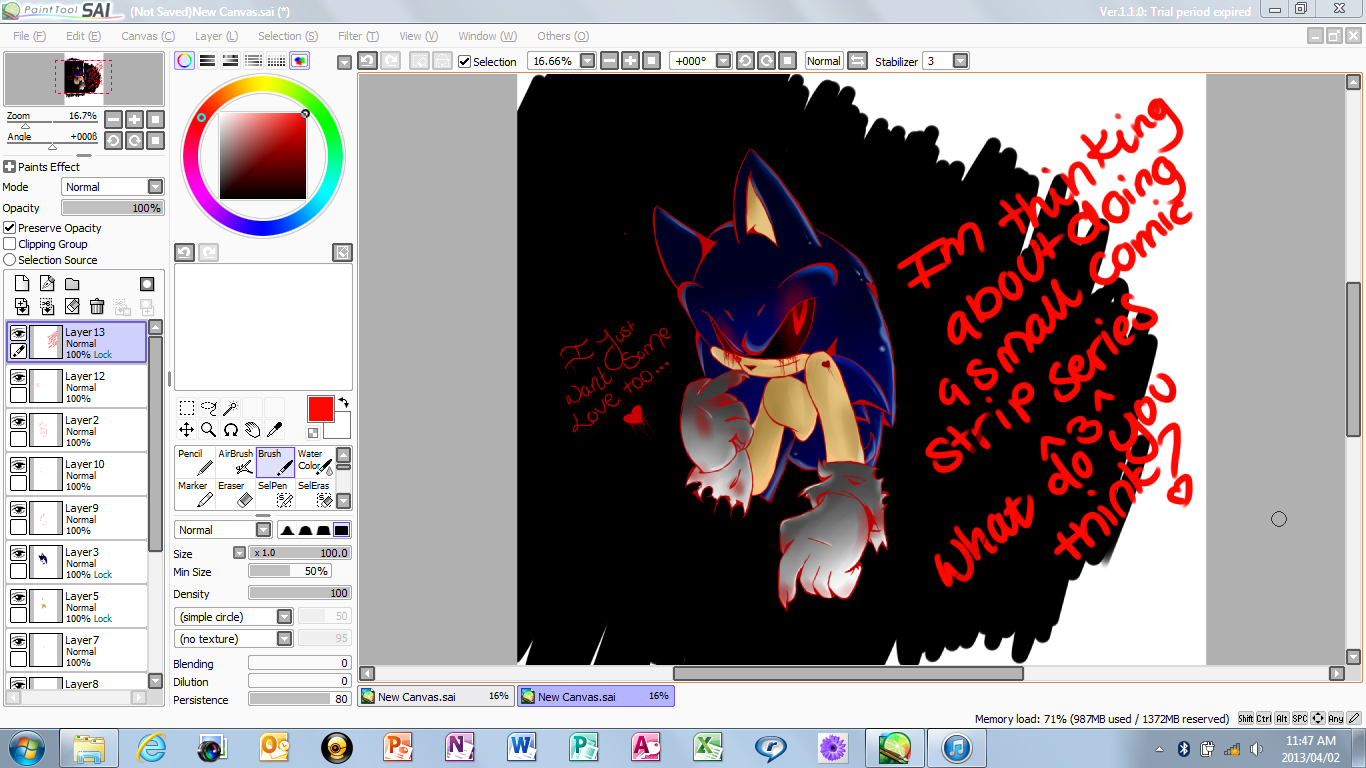Toggle Preserve Opacity checkbox
1366x768 pixels.
point(10,228)
